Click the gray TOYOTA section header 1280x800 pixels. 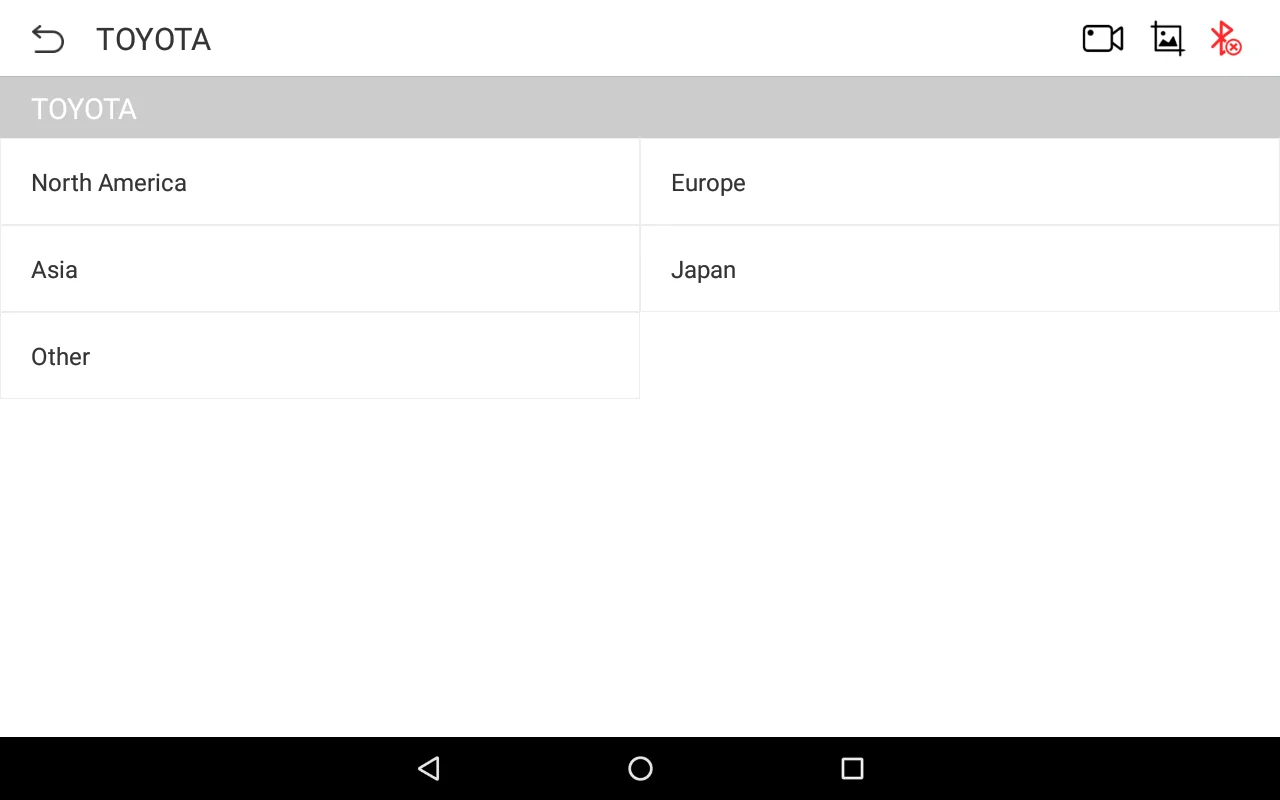pyautogui.click(x=640, y=108)
